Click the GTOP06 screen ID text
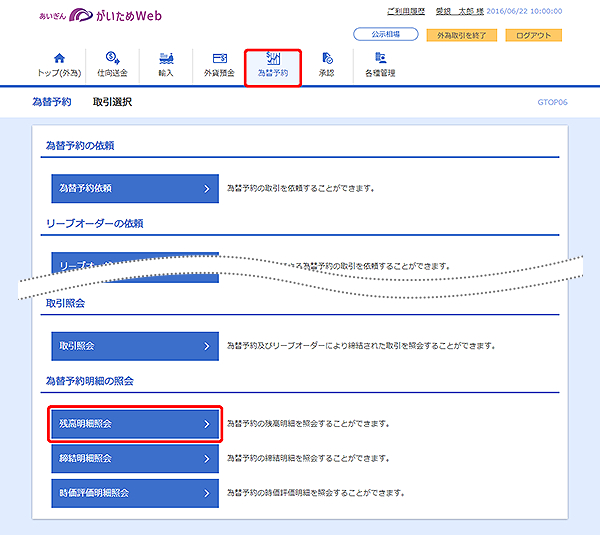600x535 pixels. 552,102
